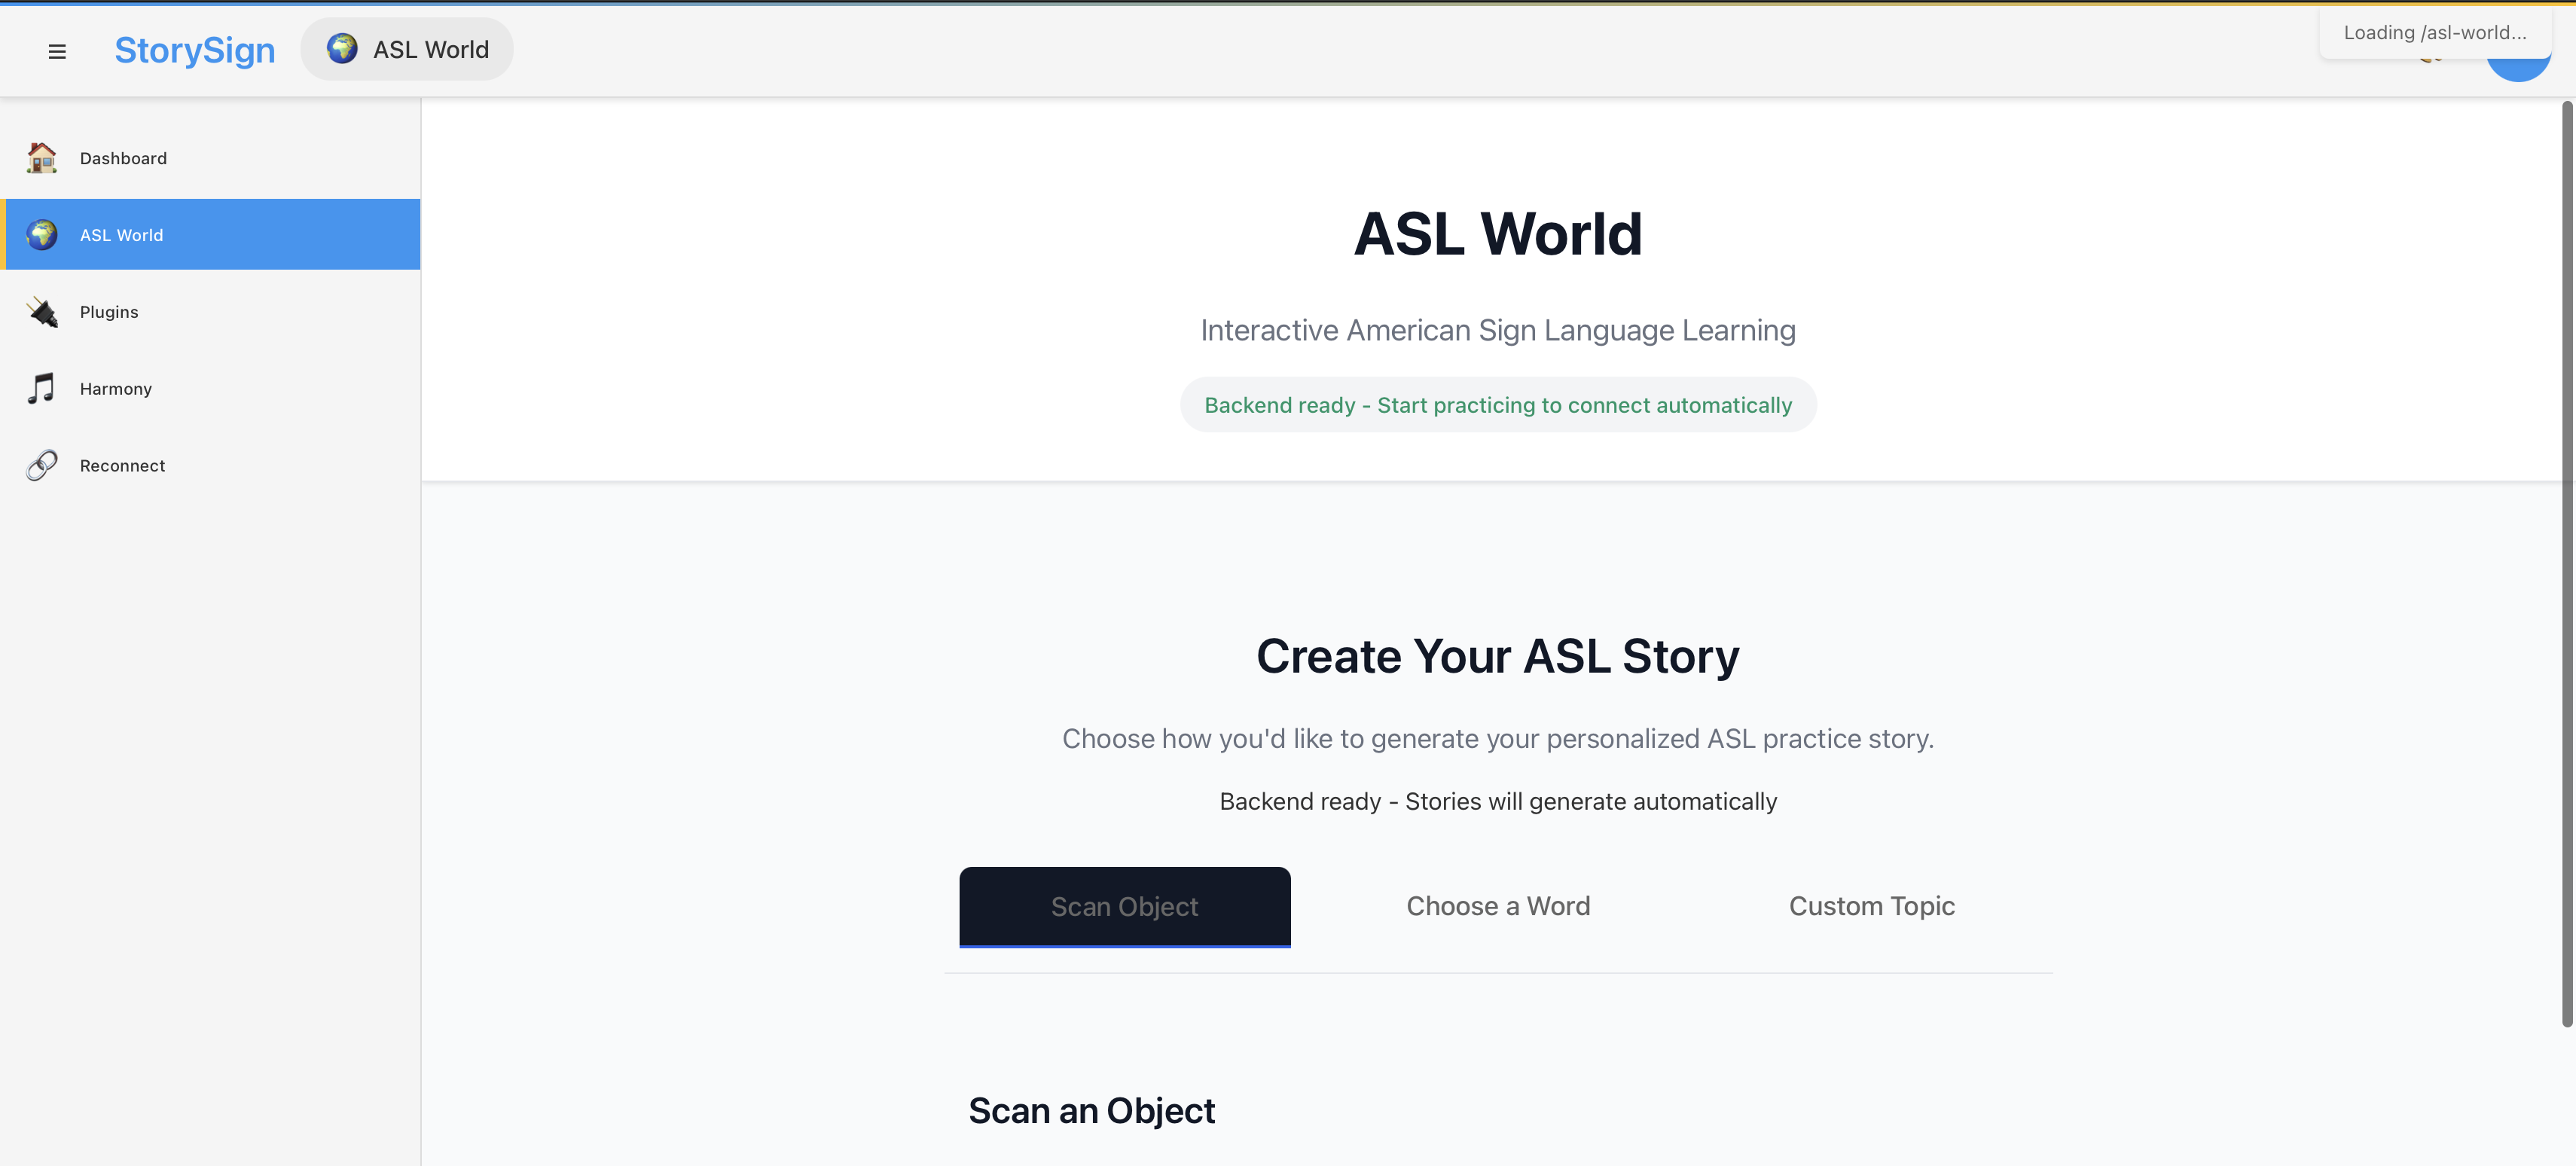Select the Harmony music note icon

click(x=41, y=388)
